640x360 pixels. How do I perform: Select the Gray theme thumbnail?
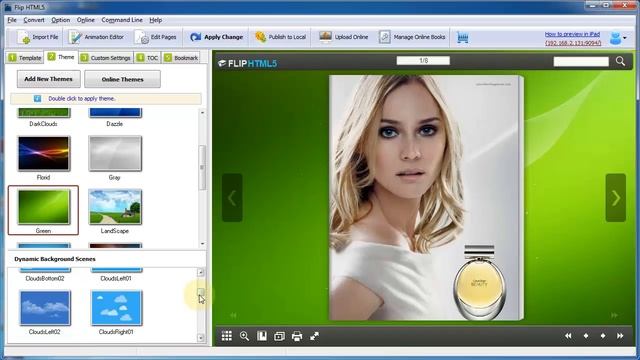coord(115,154)
